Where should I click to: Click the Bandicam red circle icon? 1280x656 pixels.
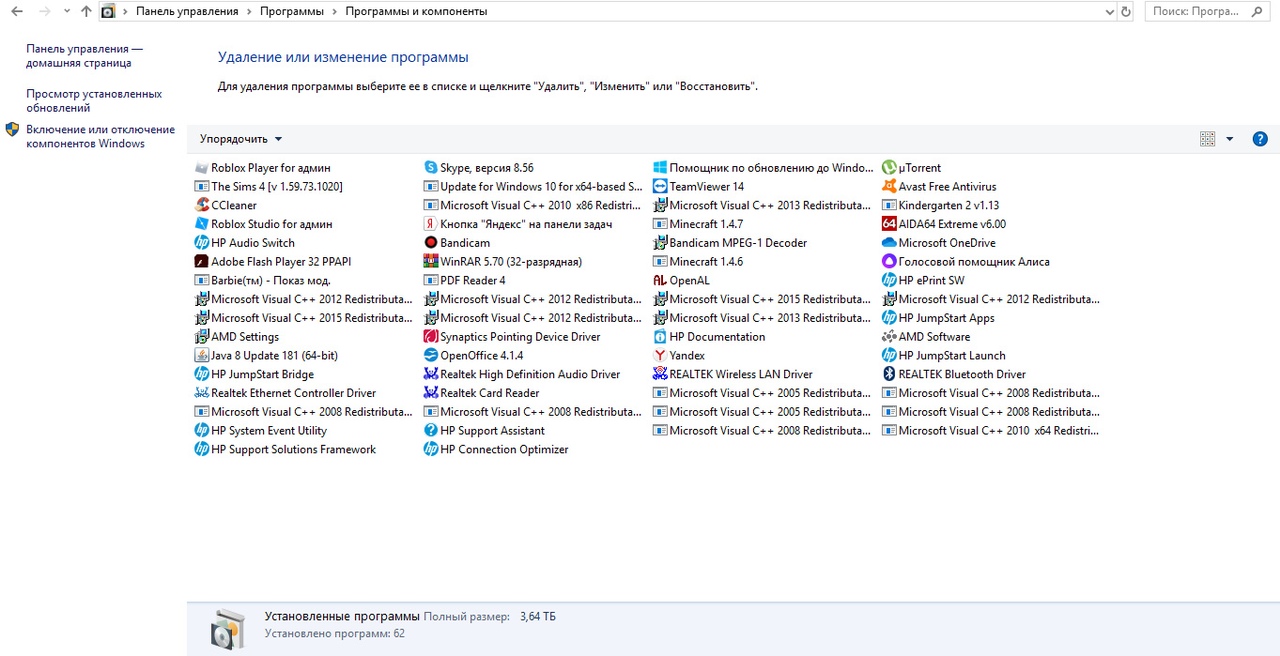[431, 243]
